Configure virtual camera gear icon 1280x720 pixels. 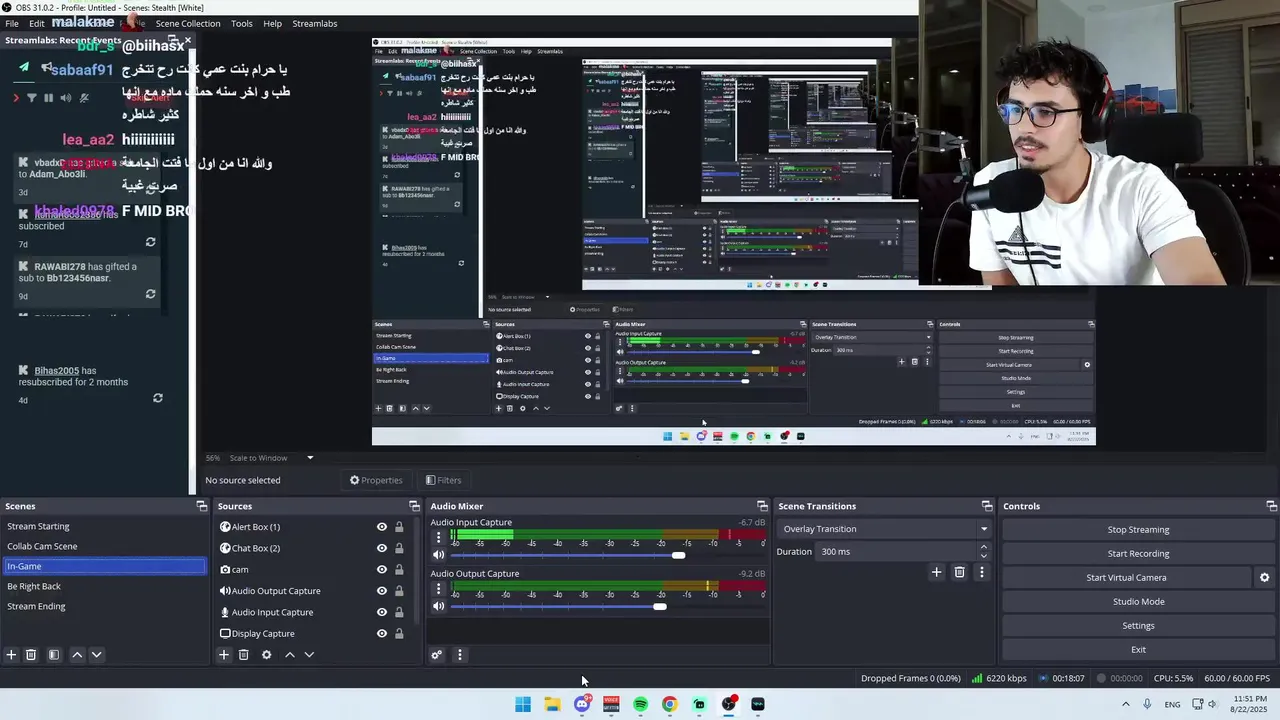pos(1264,577)
